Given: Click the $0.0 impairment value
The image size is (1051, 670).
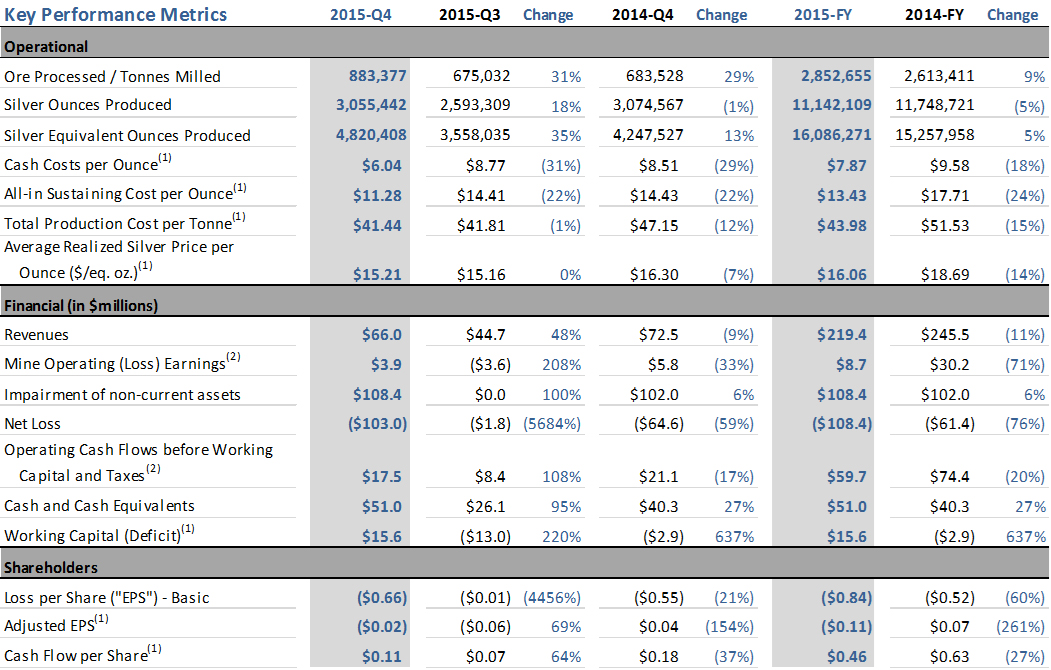Looking at the screenshot, I should coord(490,395).
